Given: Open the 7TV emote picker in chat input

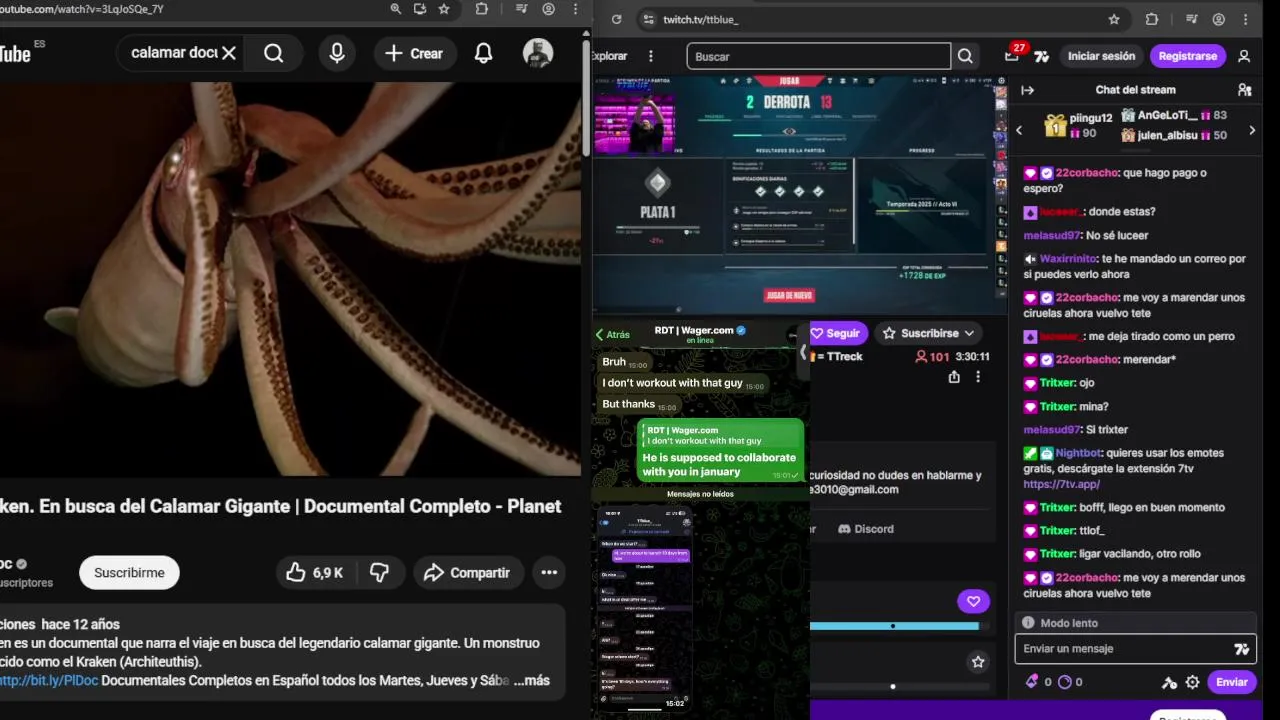Looking at the screenshot, I should coord(1241,649).
